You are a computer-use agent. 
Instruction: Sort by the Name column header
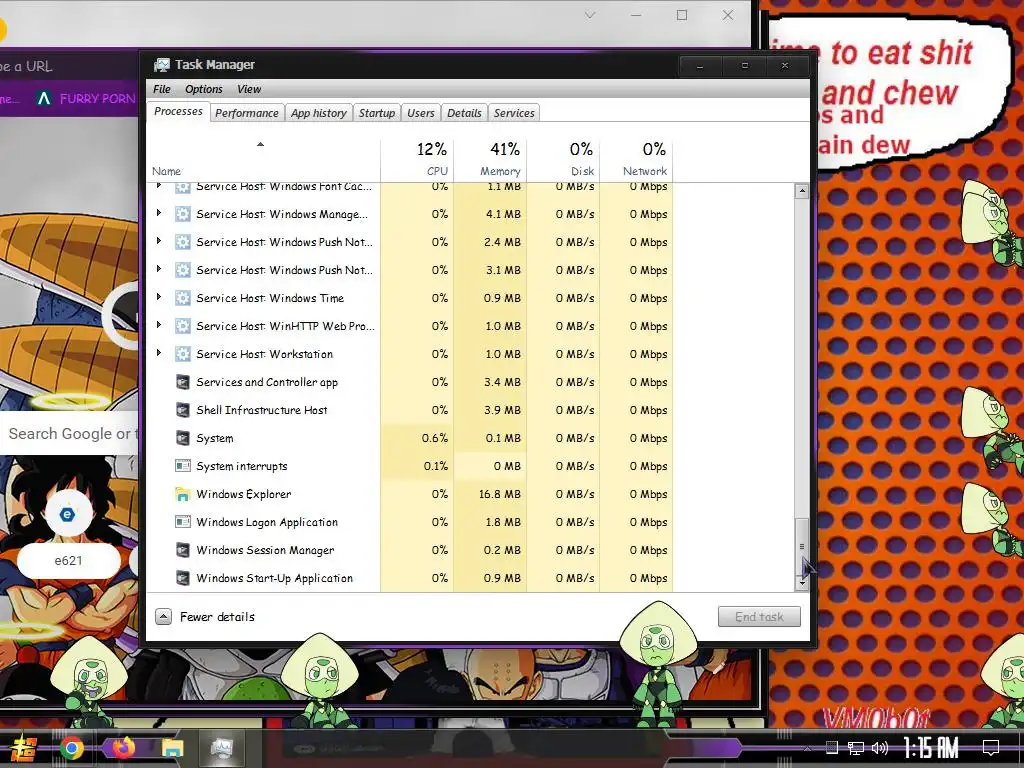click(x=263, y=159)
